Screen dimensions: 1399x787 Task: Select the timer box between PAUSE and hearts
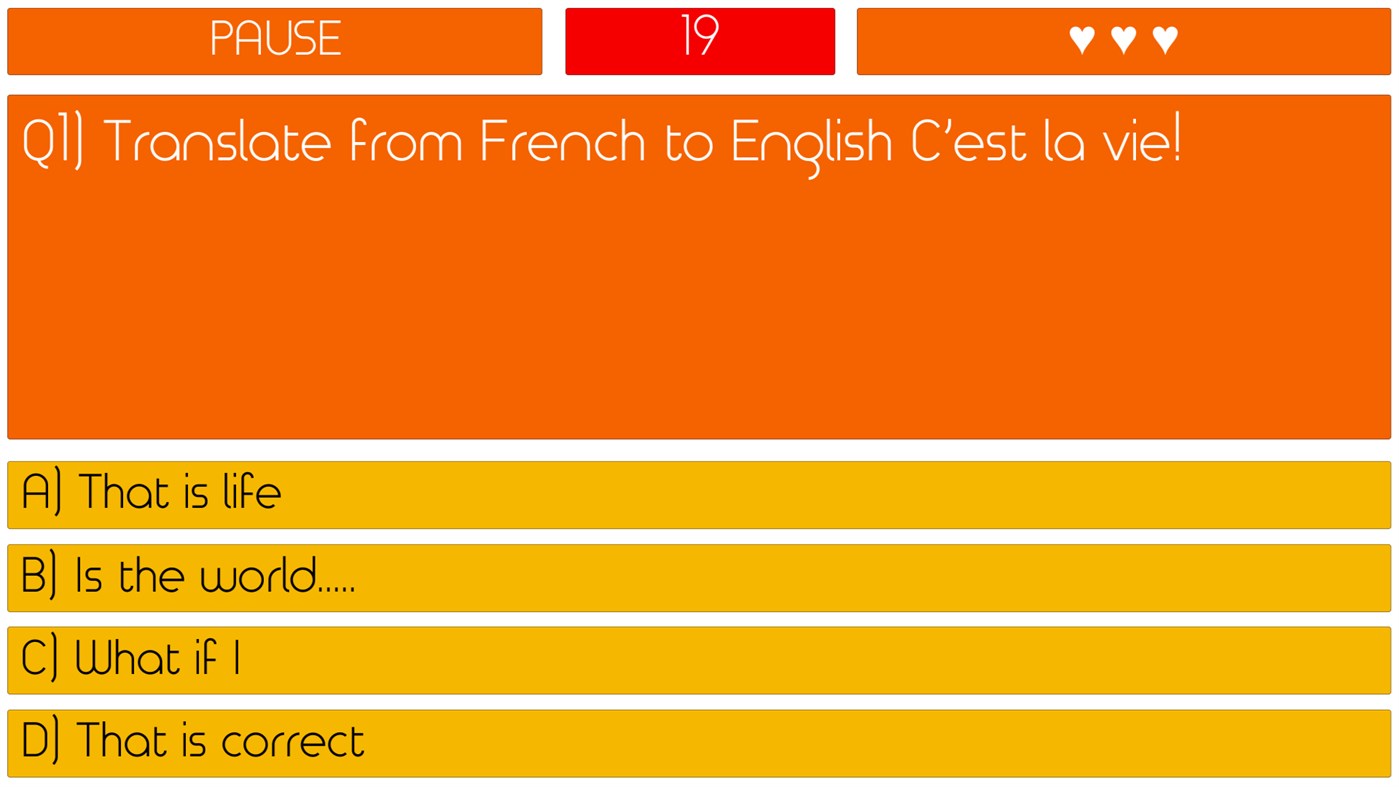click(x=699, y=40)
